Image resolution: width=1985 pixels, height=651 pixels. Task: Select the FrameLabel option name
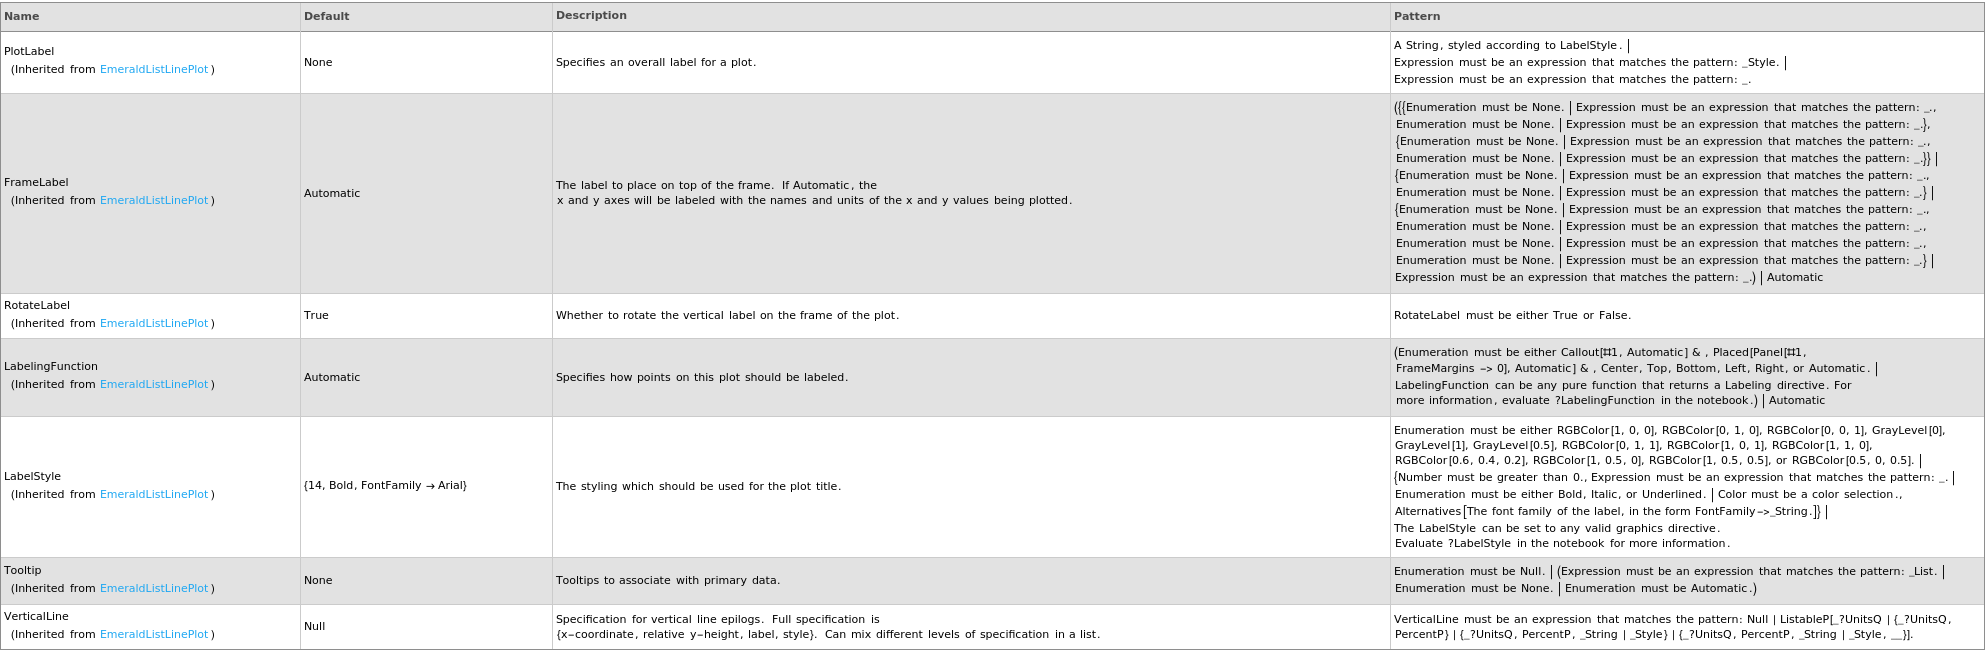[x=36, y=183]
